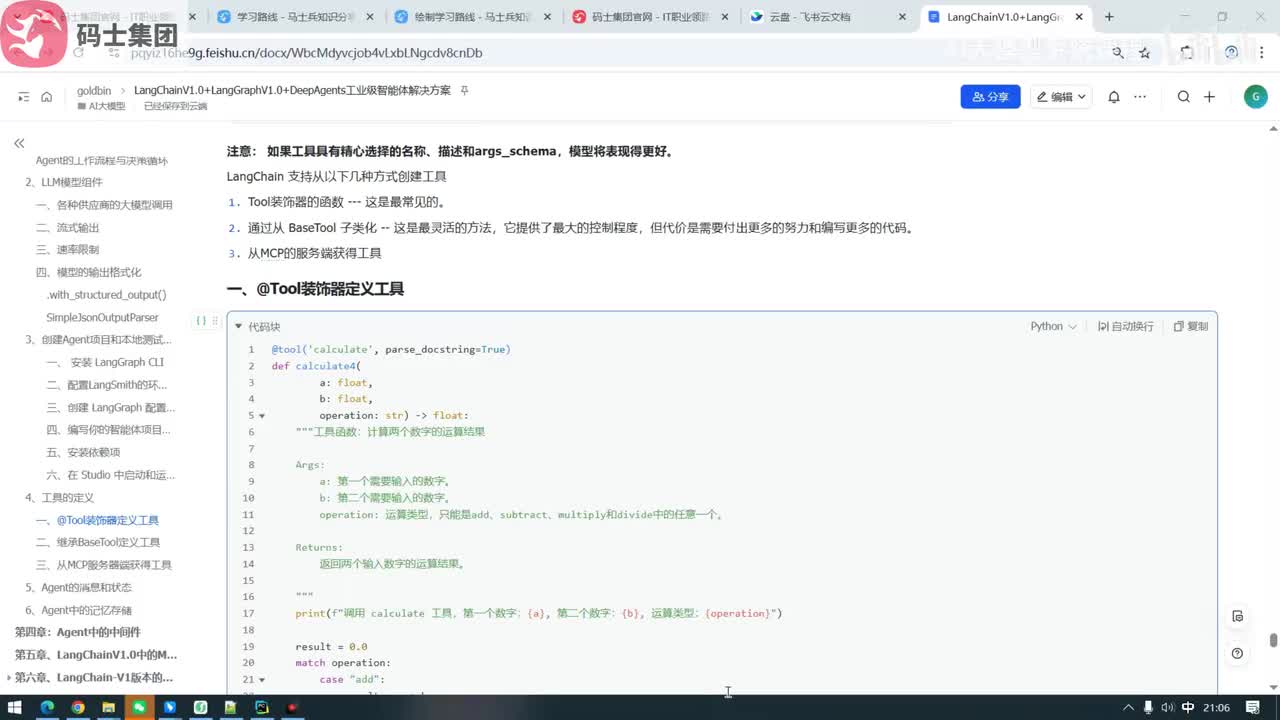Copy code with 复制 button
This screenshot has width=1280, height=720.
pos(1191,326)
